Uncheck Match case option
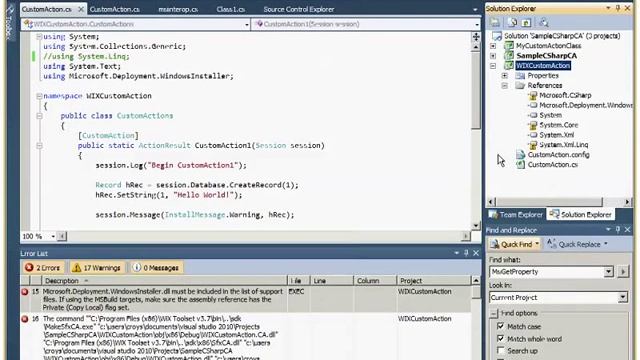640x360 pixels. [500, 326]
